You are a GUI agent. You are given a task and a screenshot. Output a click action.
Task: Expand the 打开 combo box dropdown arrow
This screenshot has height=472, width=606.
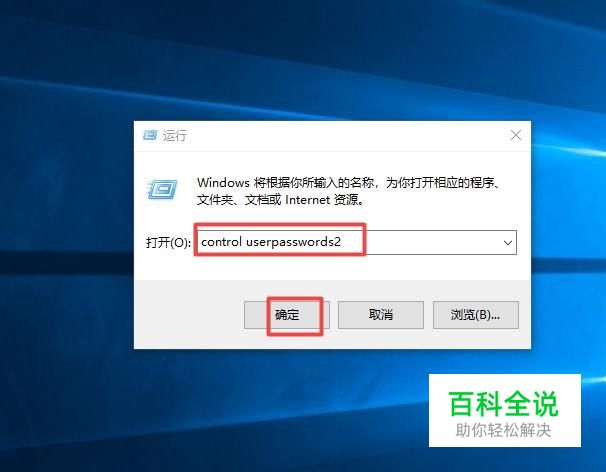pyautogui.click(x=507, y=243)
